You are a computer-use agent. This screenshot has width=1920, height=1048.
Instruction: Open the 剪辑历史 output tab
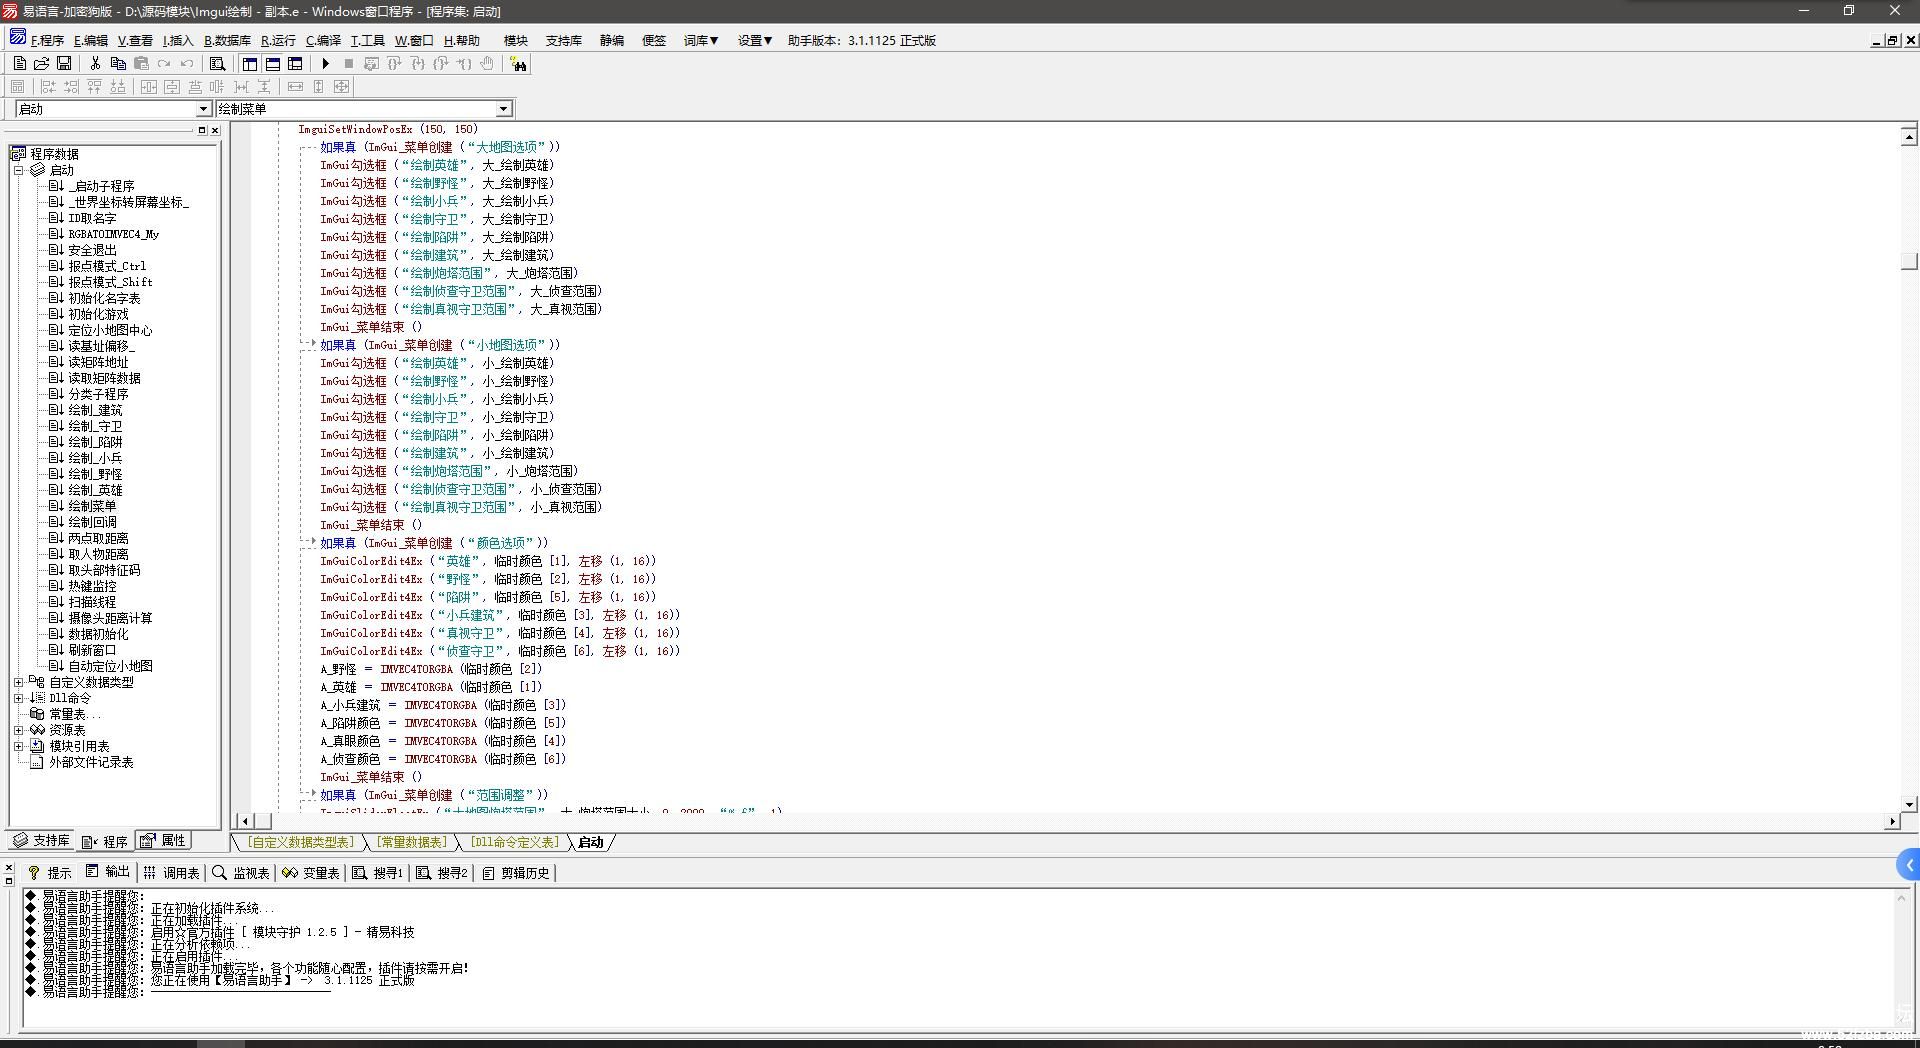517,873
